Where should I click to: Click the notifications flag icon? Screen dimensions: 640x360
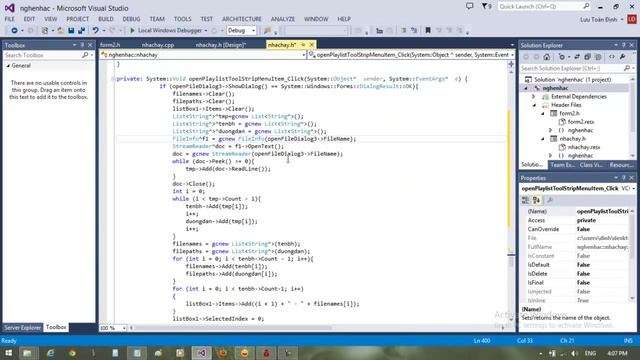[x=484, y=7]
